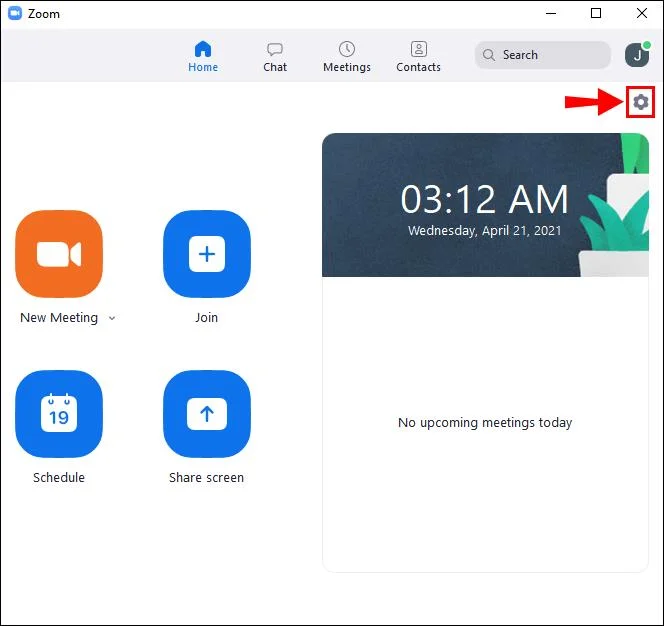Maximize the Zoom window
The height and width of the screenshot is (626, 664).
pyautogui.click(x=596, y=14)
